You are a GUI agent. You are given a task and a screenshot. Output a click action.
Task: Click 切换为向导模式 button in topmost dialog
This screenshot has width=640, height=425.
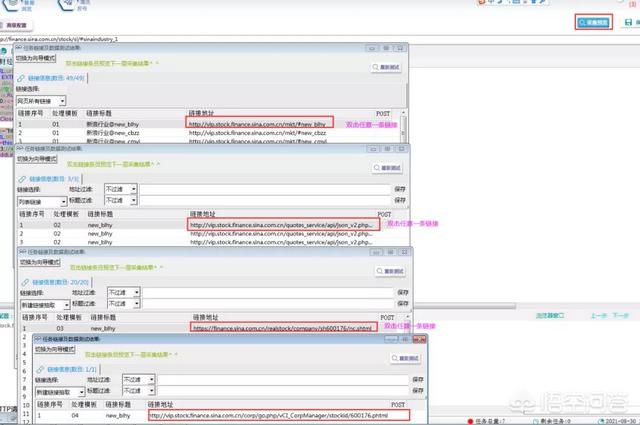36,58
